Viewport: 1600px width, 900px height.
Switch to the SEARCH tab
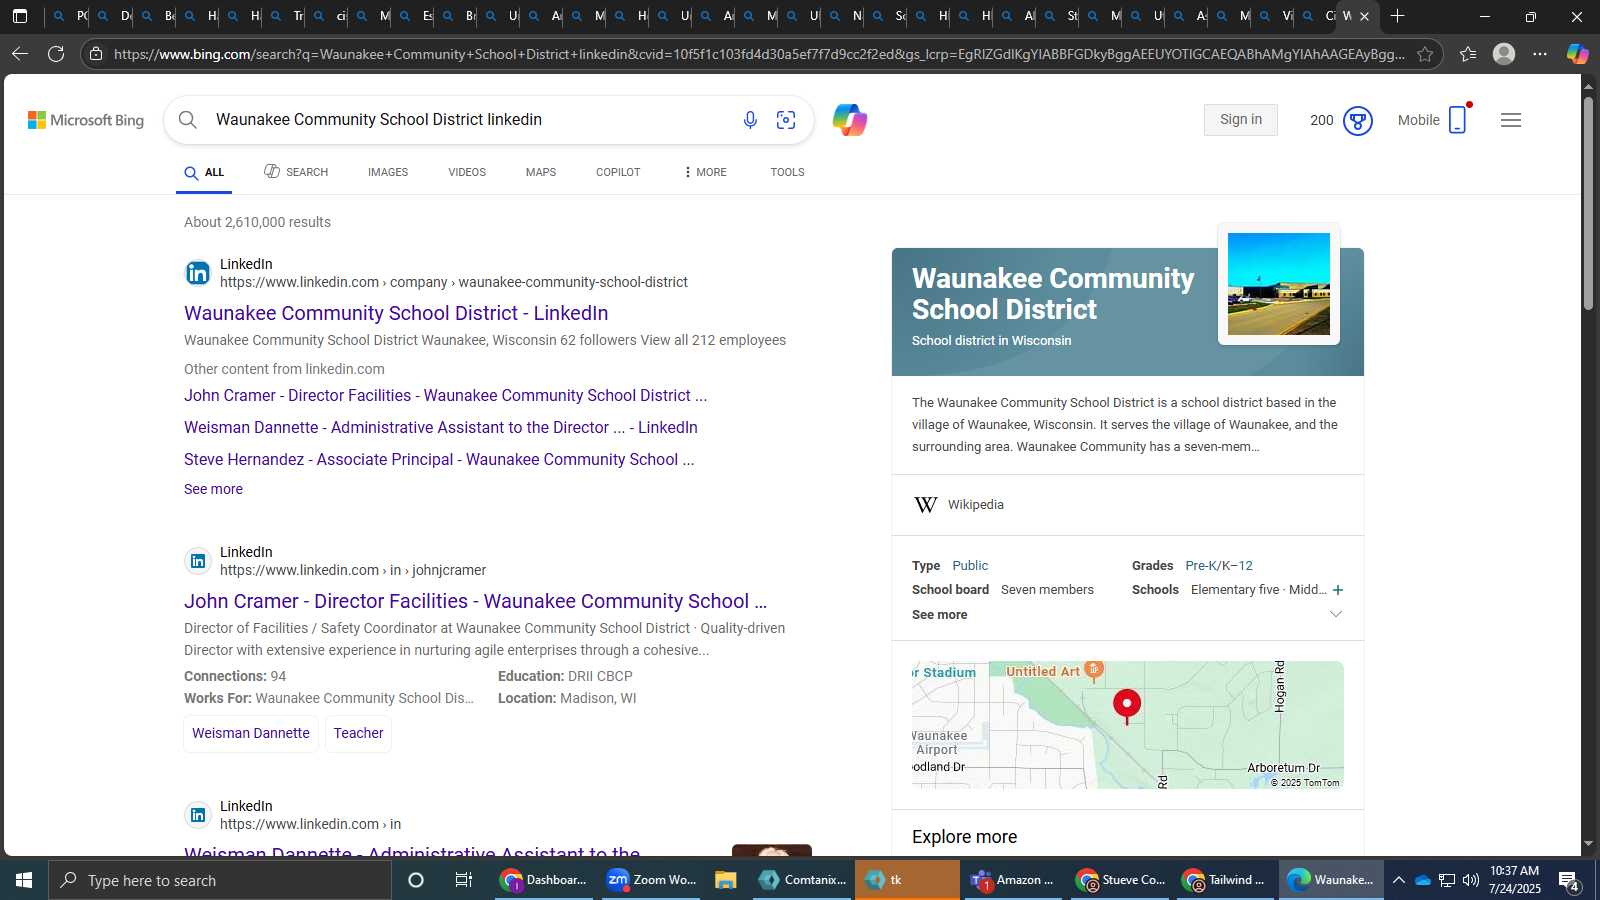pyautogui.click(x=296, y=172)
